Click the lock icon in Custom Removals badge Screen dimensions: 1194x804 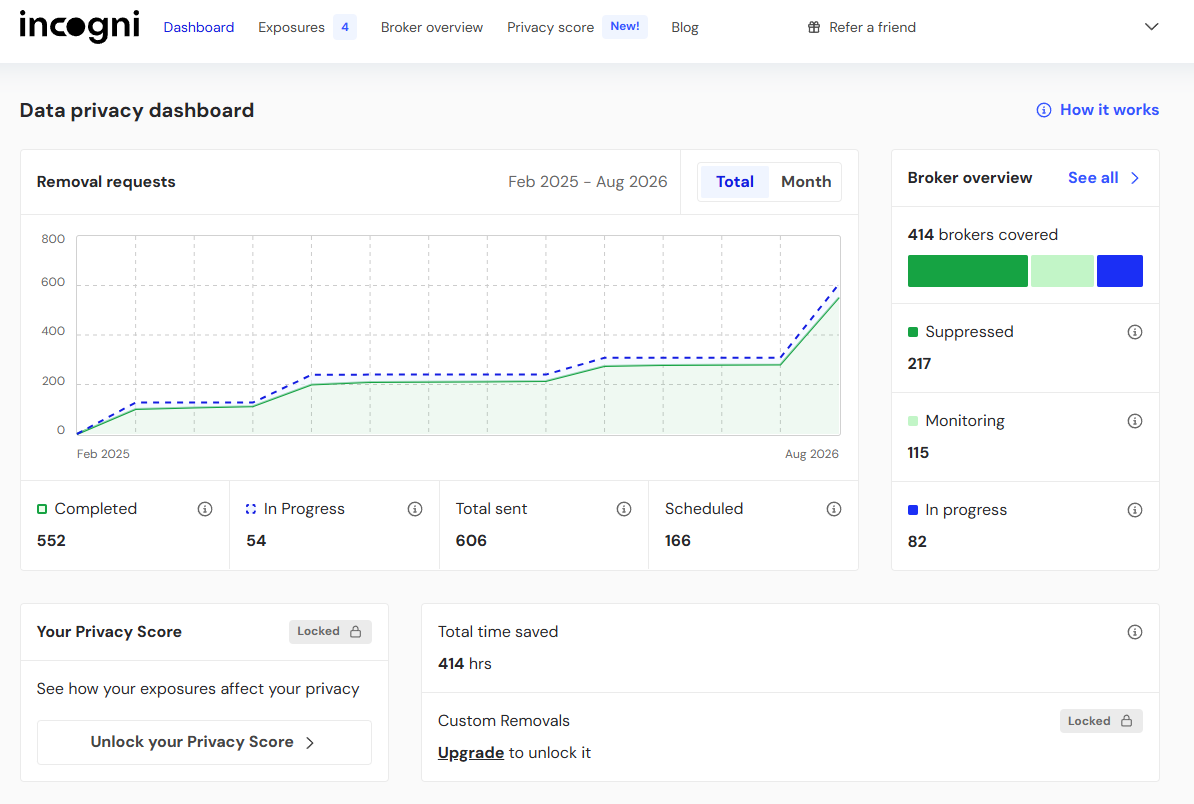[x=1126, y=720]
